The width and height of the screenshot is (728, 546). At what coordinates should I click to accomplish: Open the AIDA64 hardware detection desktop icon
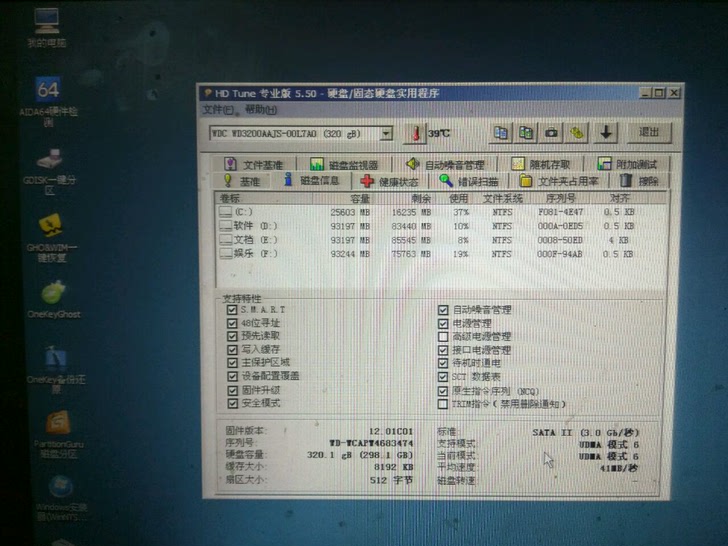(x=48, y=101)
